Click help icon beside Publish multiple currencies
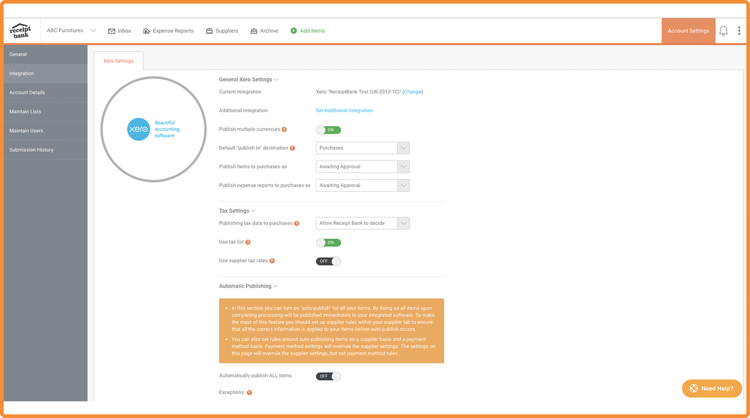Viewport: 750px width, 418px height. [x=284, y=130]
